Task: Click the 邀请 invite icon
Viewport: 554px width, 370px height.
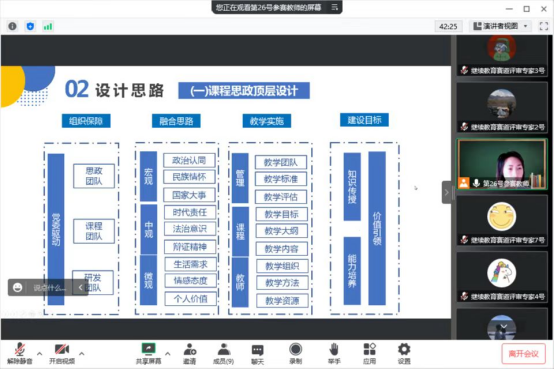Action: (x=190, y=353)
